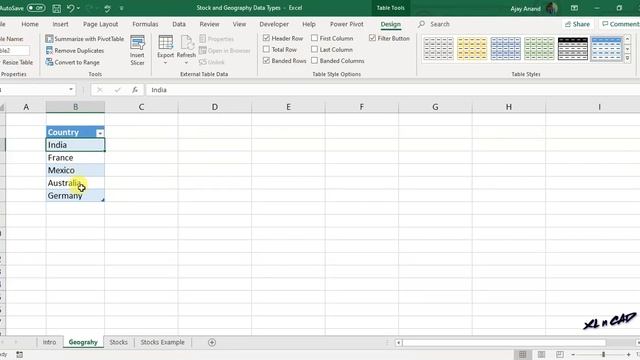Show the next row of Table Styles
This screenshot has width=640, height=360.
point(628,49)
